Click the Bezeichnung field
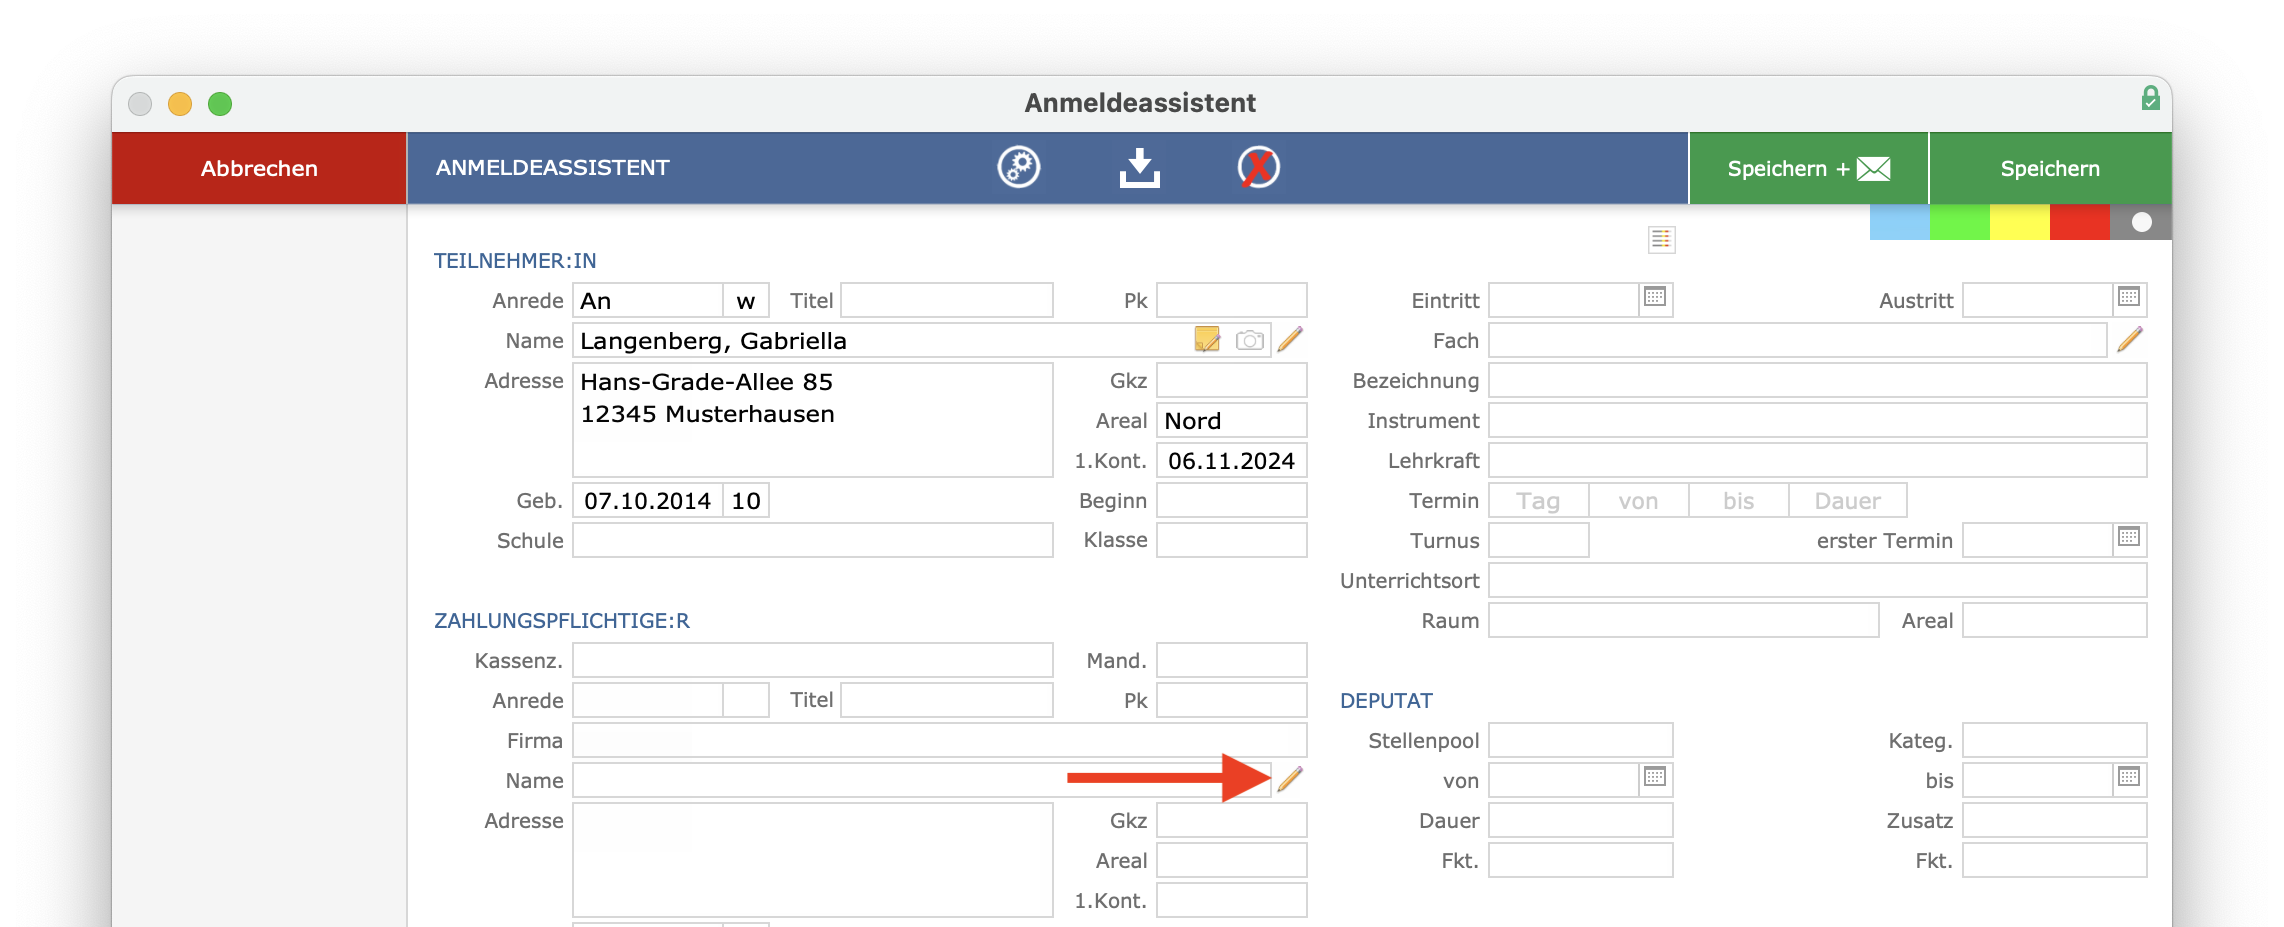Viewport: 2284px width, 927px height. tap(1817, 380)
